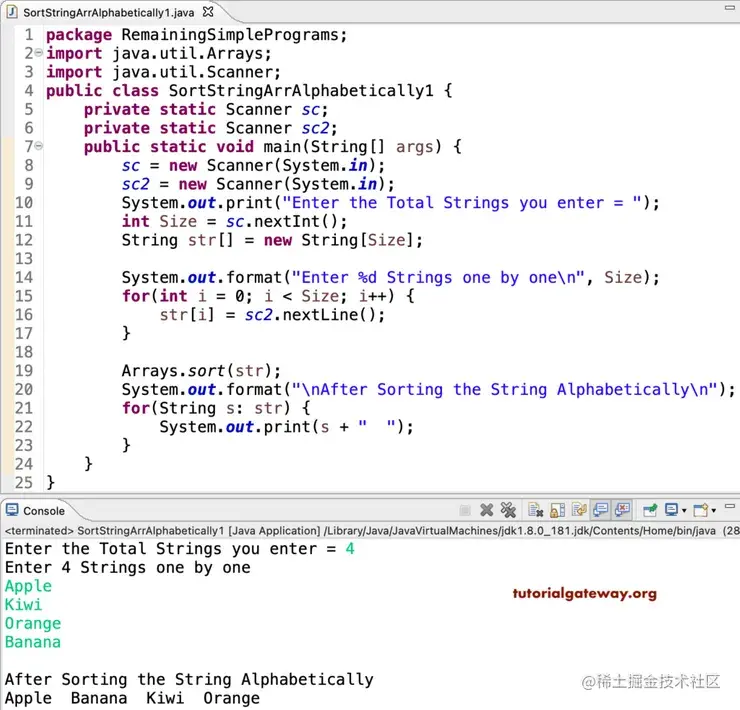Collapse the import block fold marker at line 2
The image size is (740, 710).
coord(39,53)
